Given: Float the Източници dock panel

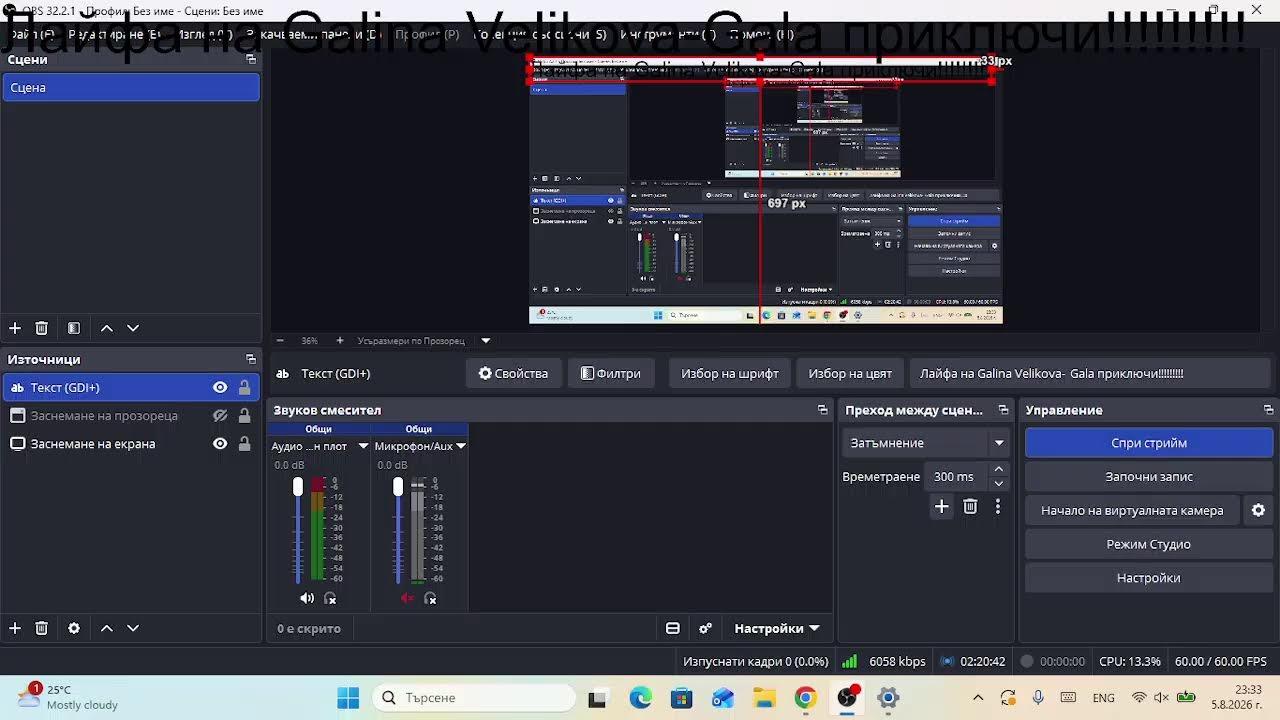Looking at the screenshot, I should (251, 359).
